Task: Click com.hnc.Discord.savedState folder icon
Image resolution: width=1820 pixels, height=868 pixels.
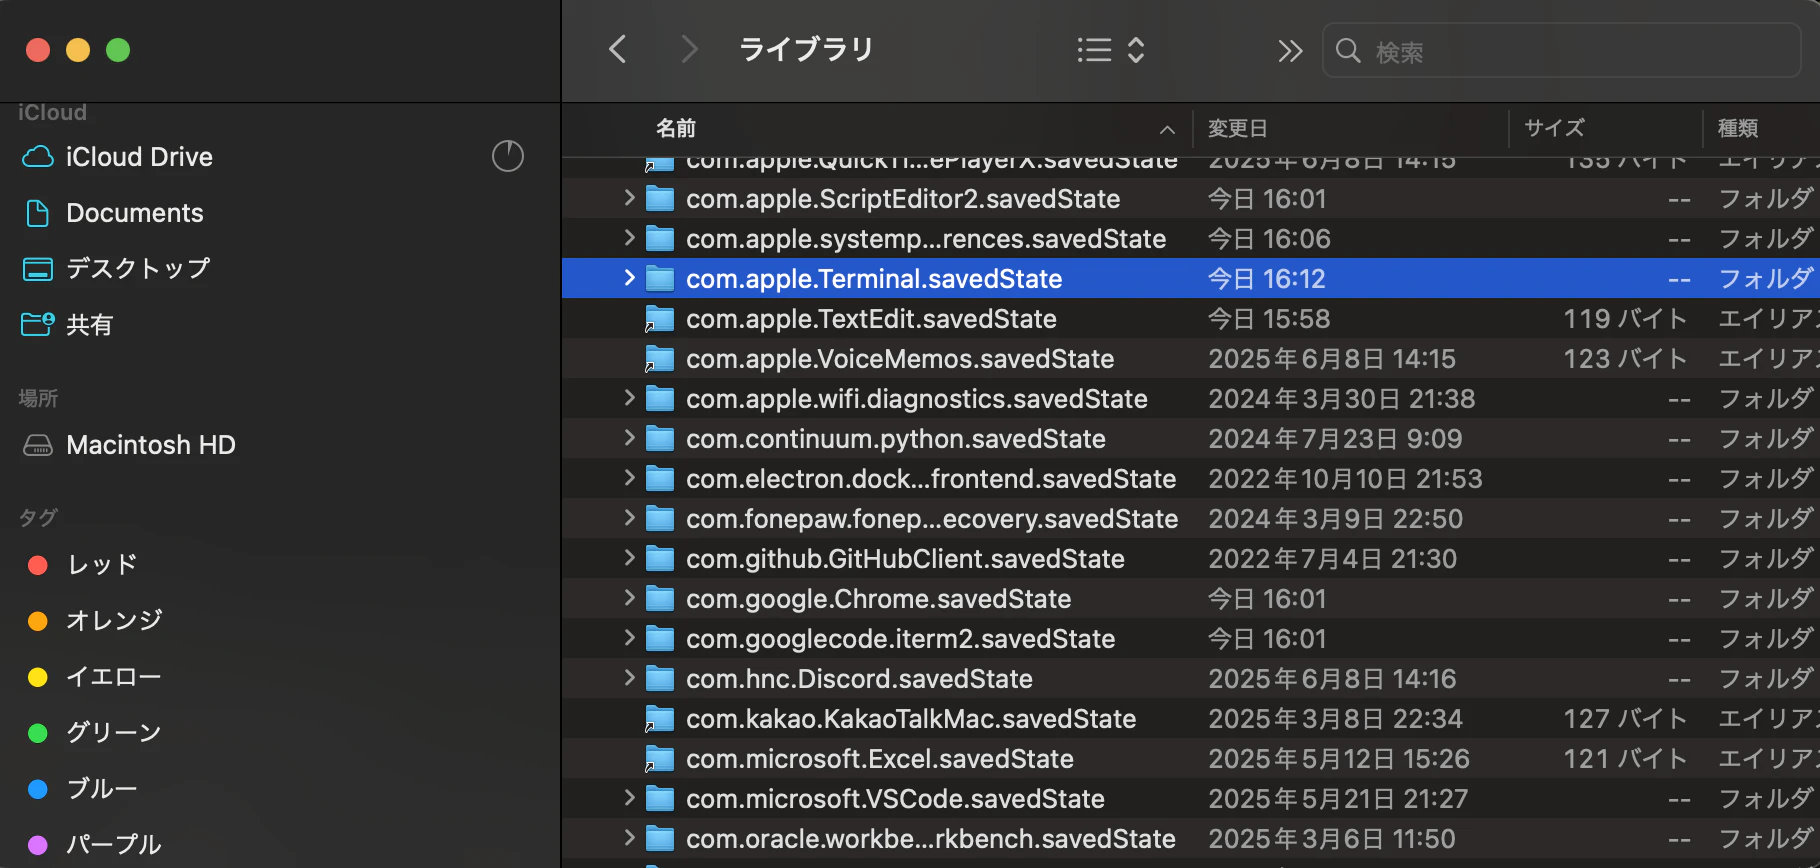Action: point(660,679)
